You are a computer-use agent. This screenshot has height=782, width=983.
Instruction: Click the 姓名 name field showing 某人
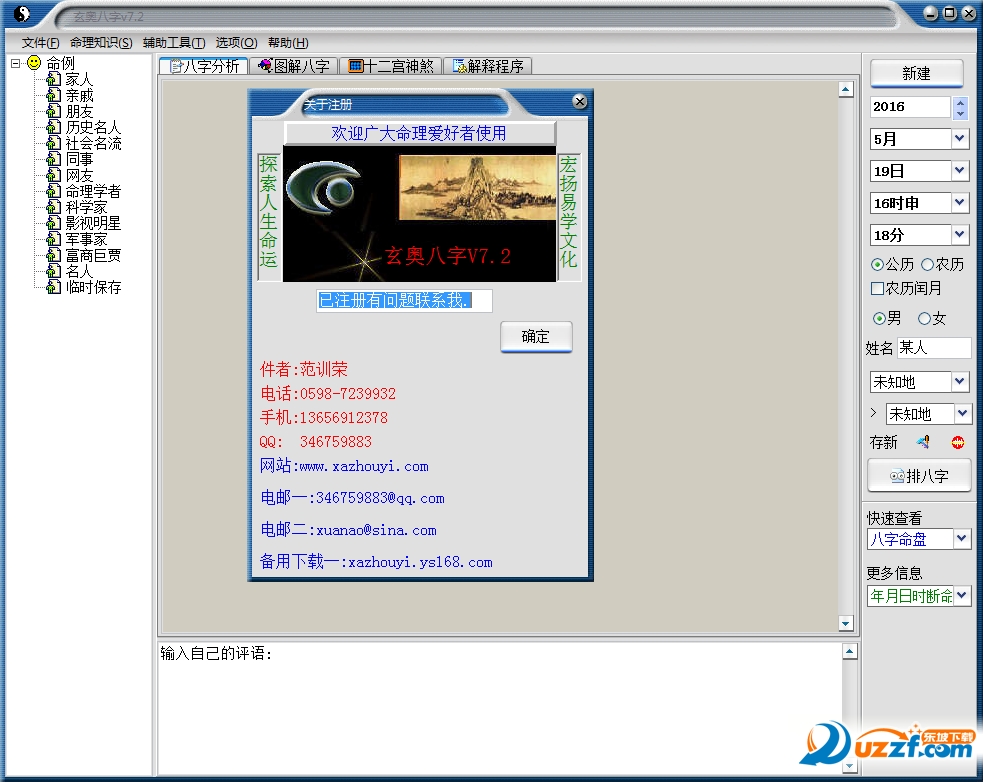tap(934, 347)
